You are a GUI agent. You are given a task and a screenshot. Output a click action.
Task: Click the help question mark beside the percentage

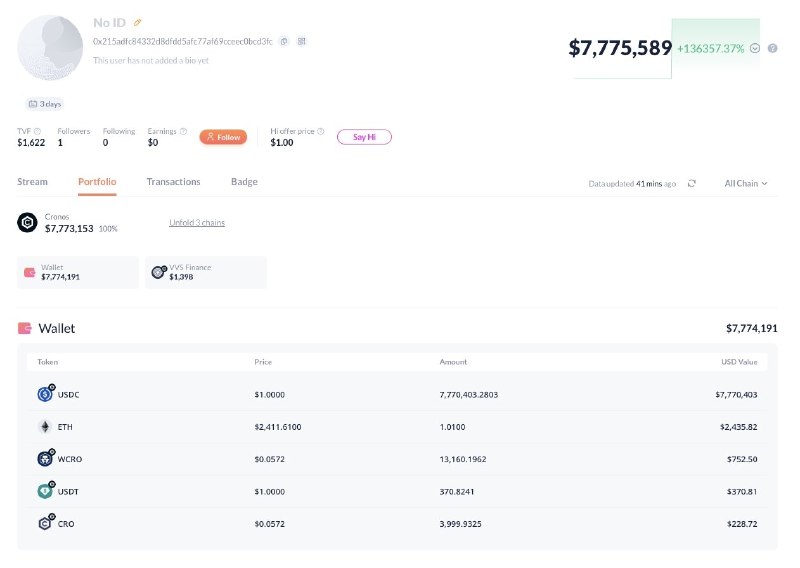tap(772, 48)
